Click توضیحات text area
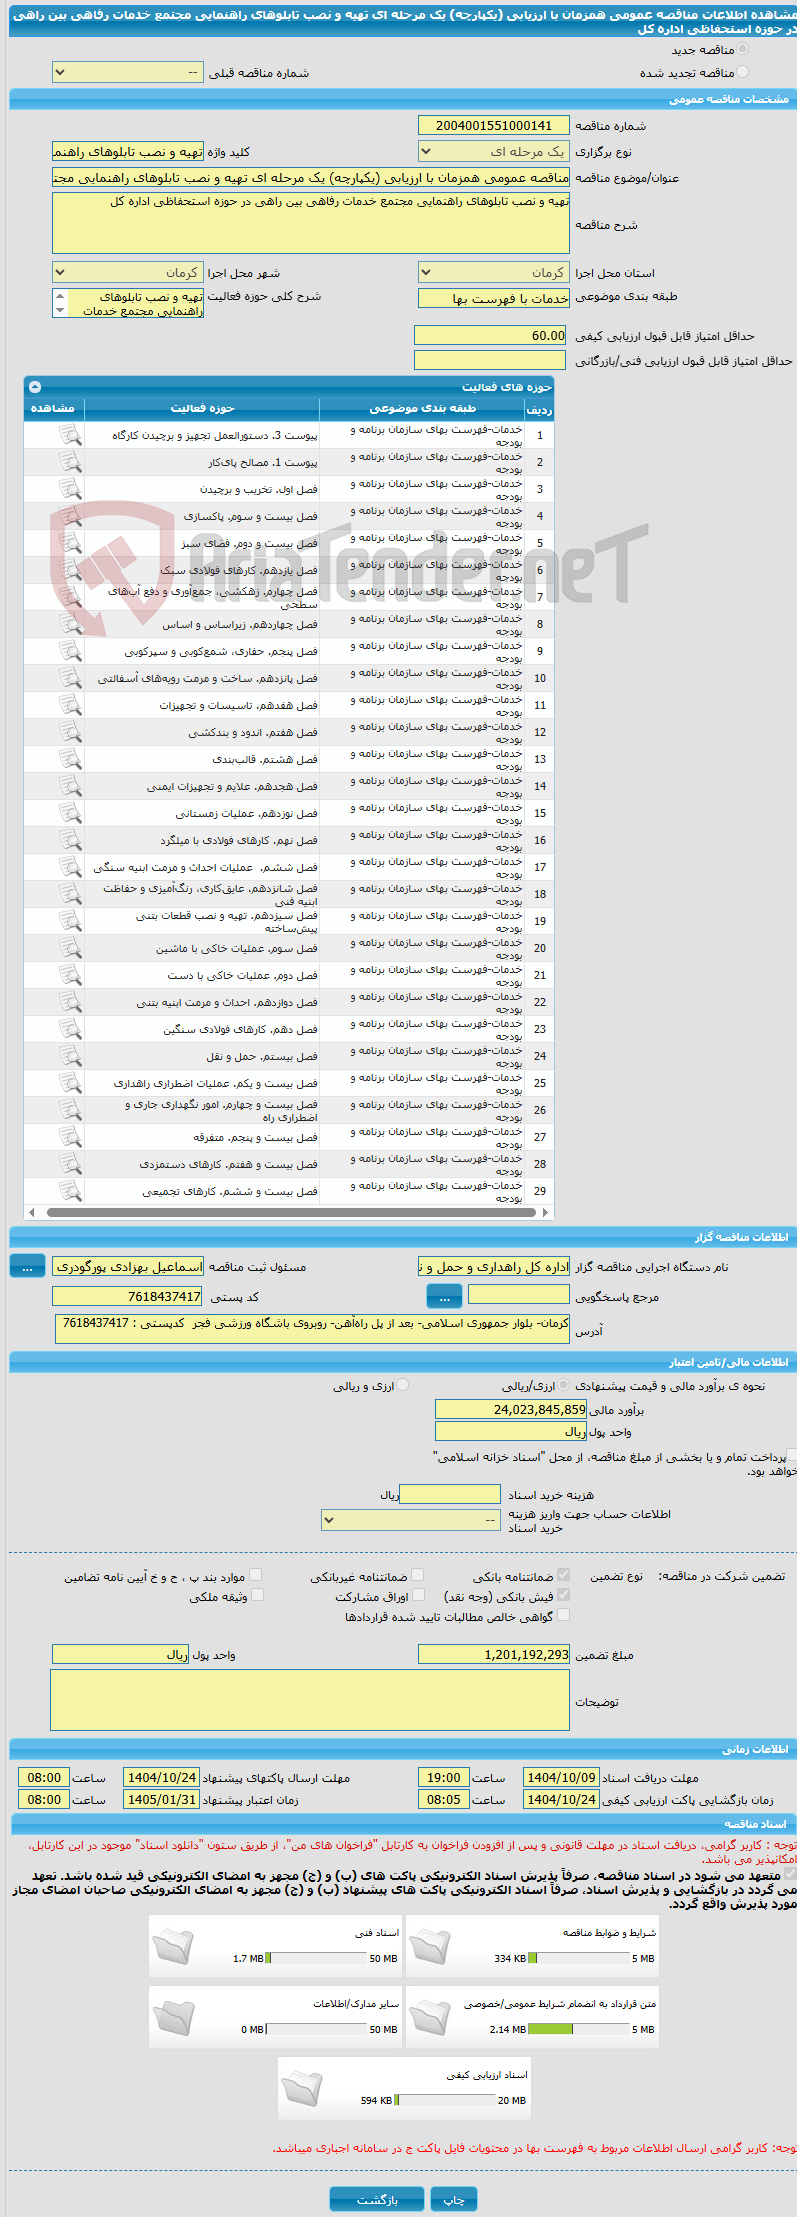Screen dimensions: 797x2217 click(310, 1700)
